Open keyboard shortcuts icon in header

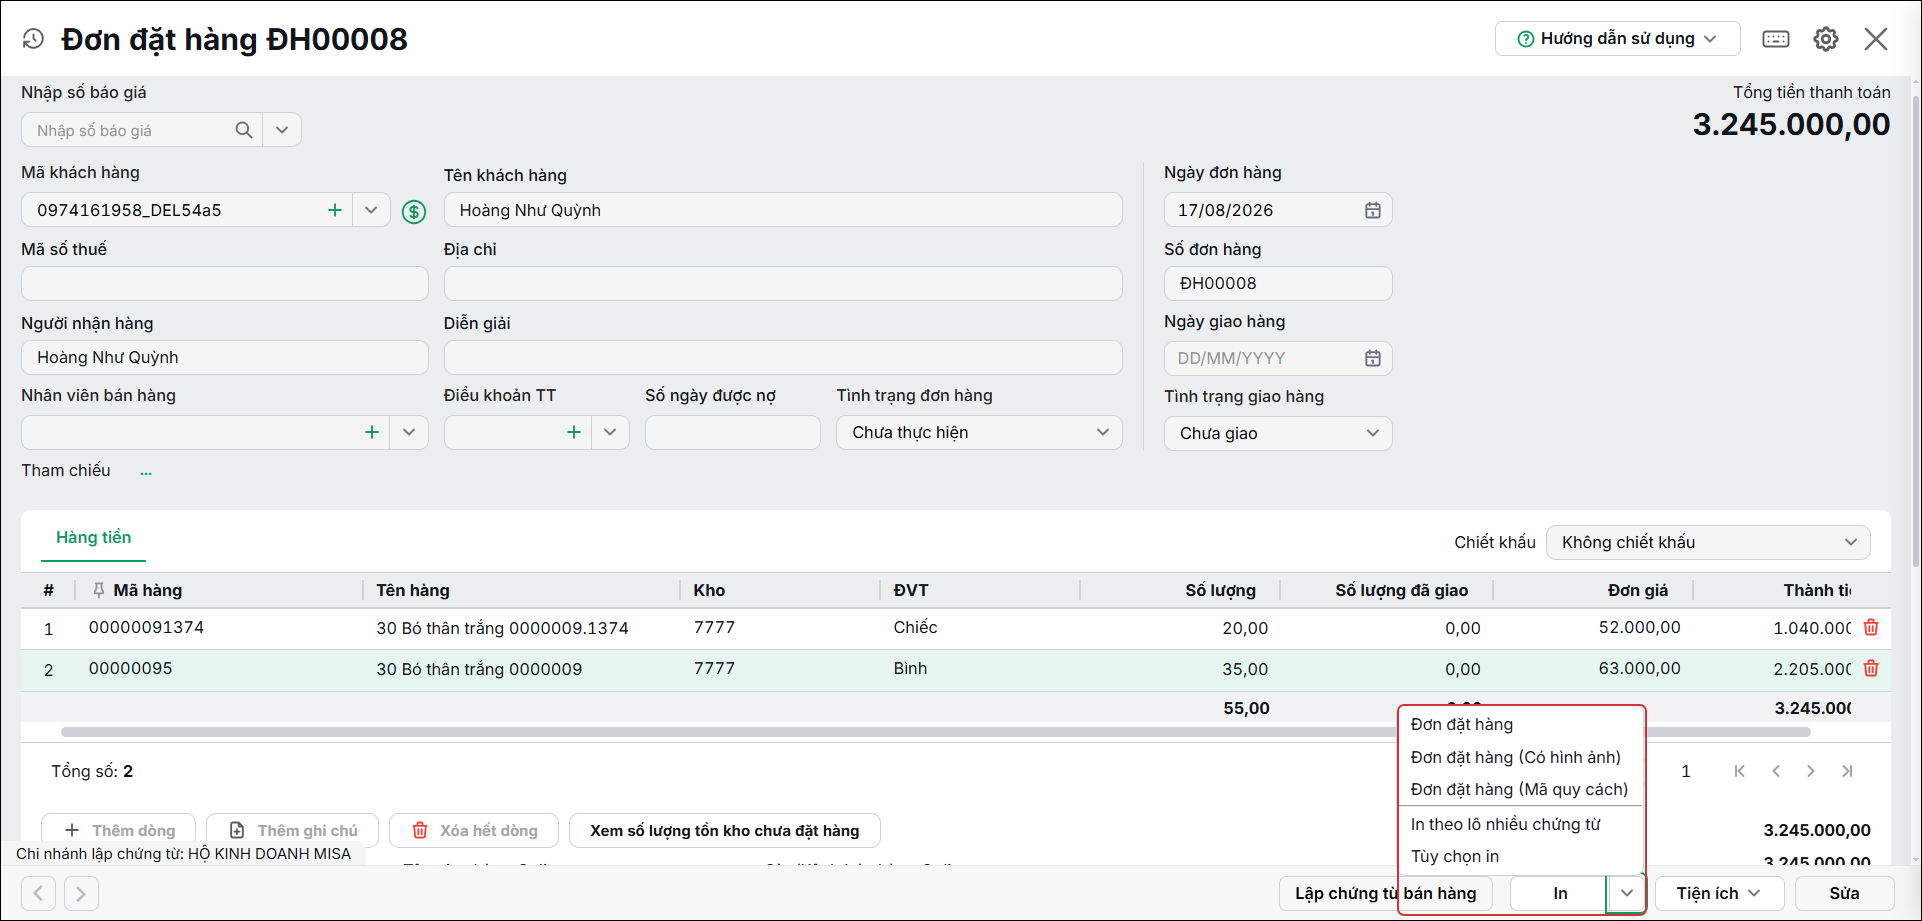[x=1776, y=39]
